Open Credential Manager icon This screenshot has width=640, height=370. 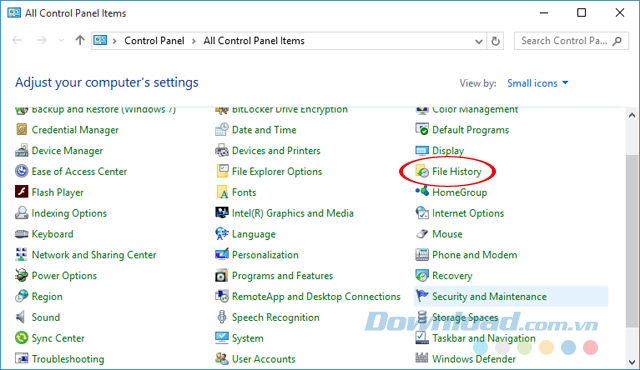pos(22,130)
